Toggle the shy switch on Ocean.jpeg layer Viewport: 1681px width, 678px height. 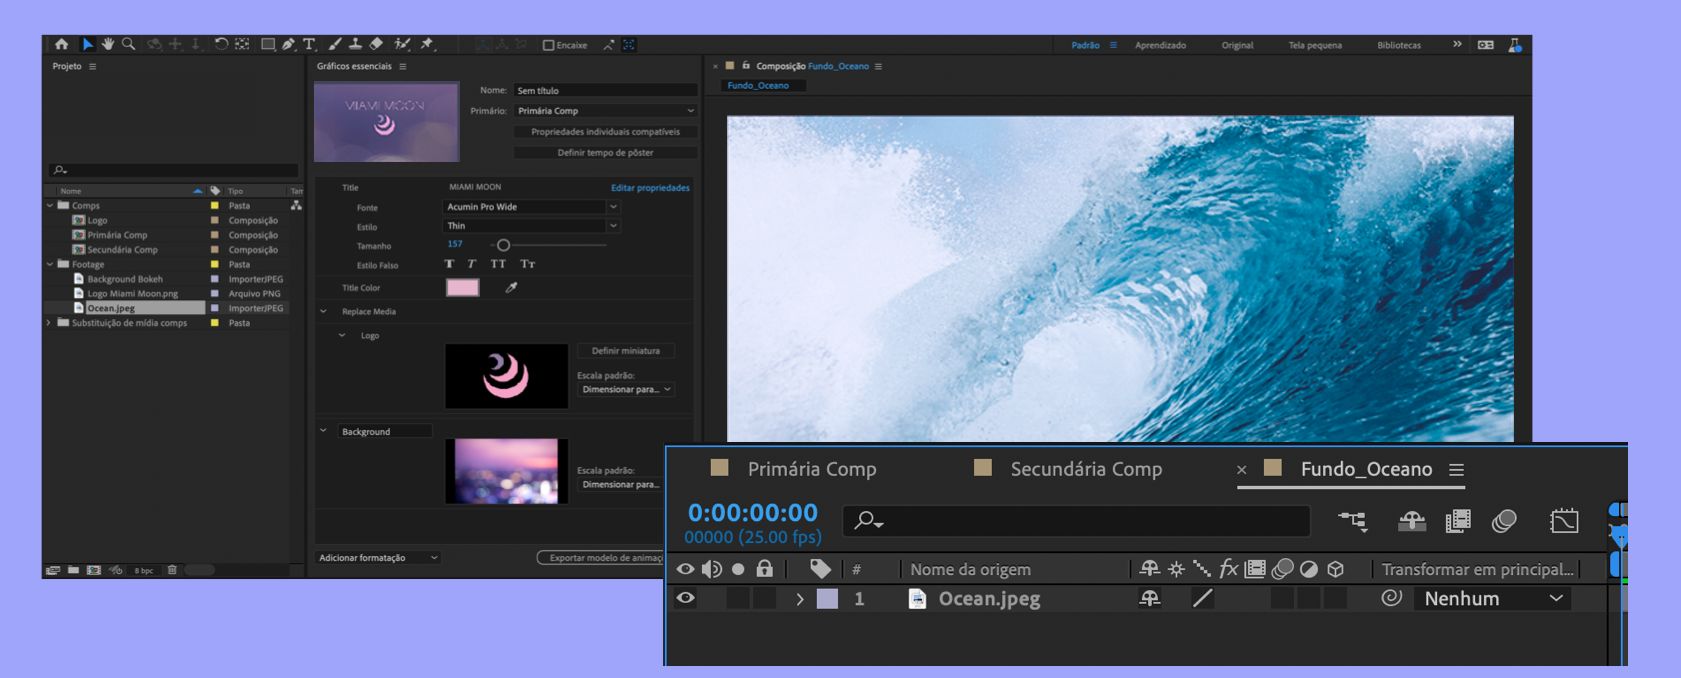tap(1150, 598)
